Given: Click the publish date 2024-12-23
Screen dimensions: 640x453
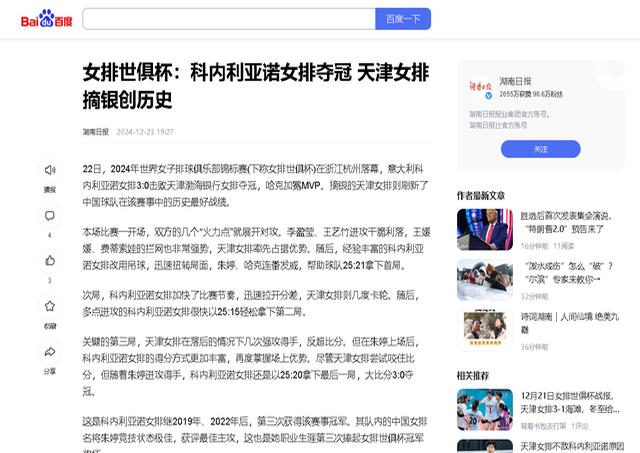Looking at the screenshot, I should [145, 132].
